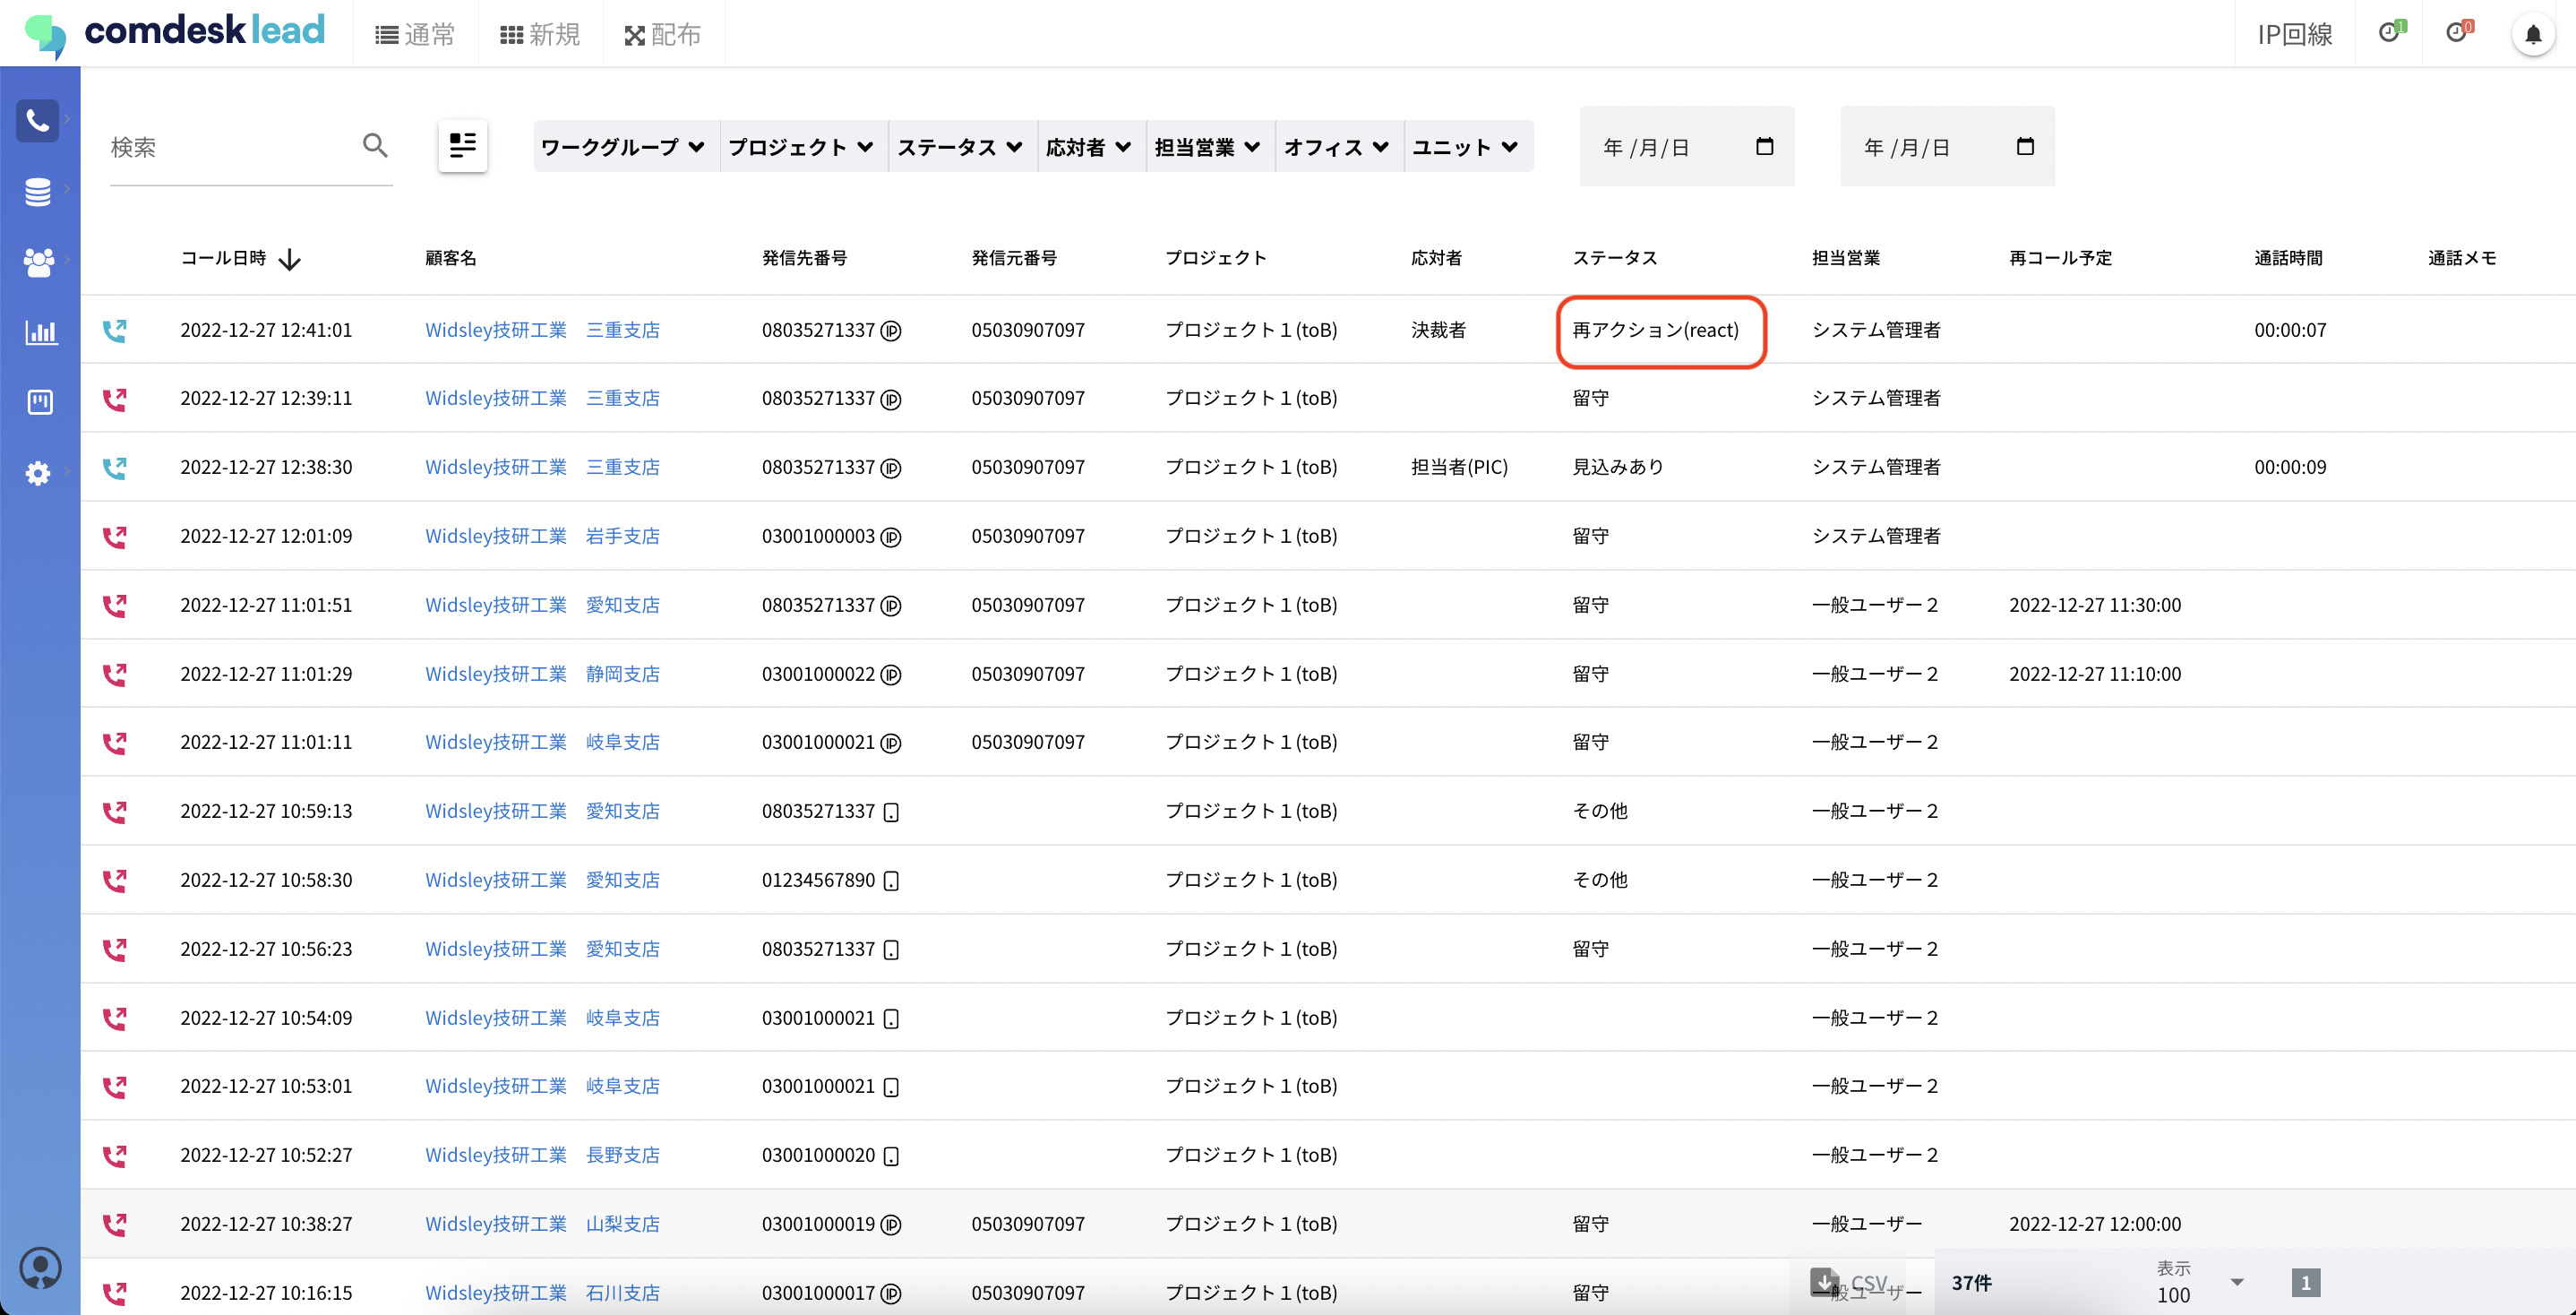Image resolution: width=2576 pixels, height=1315 pixels.
Task: Open the phone calls sidebar icon
Action: coord(38,121)
